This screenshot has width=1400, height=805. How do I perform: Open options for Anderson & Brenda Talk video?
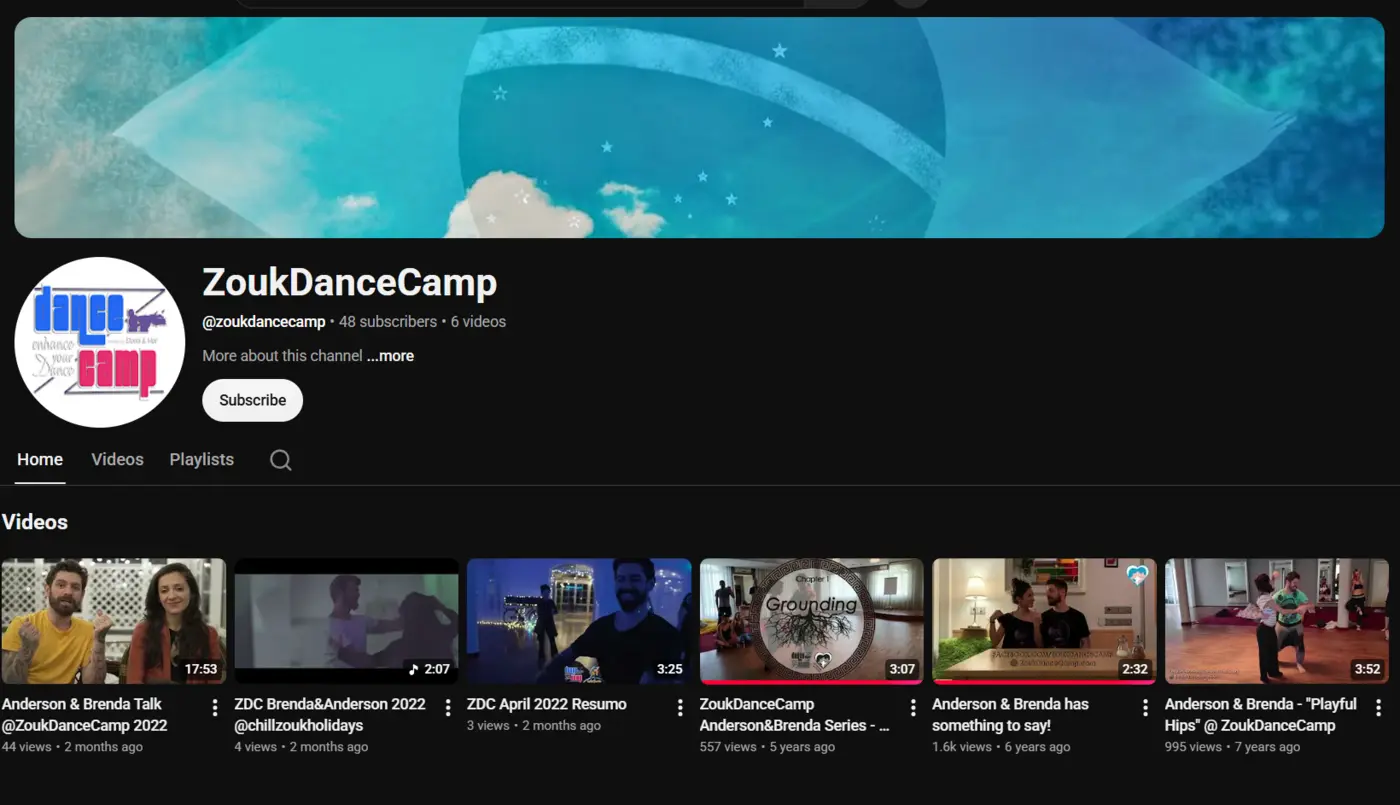point(215,708)
